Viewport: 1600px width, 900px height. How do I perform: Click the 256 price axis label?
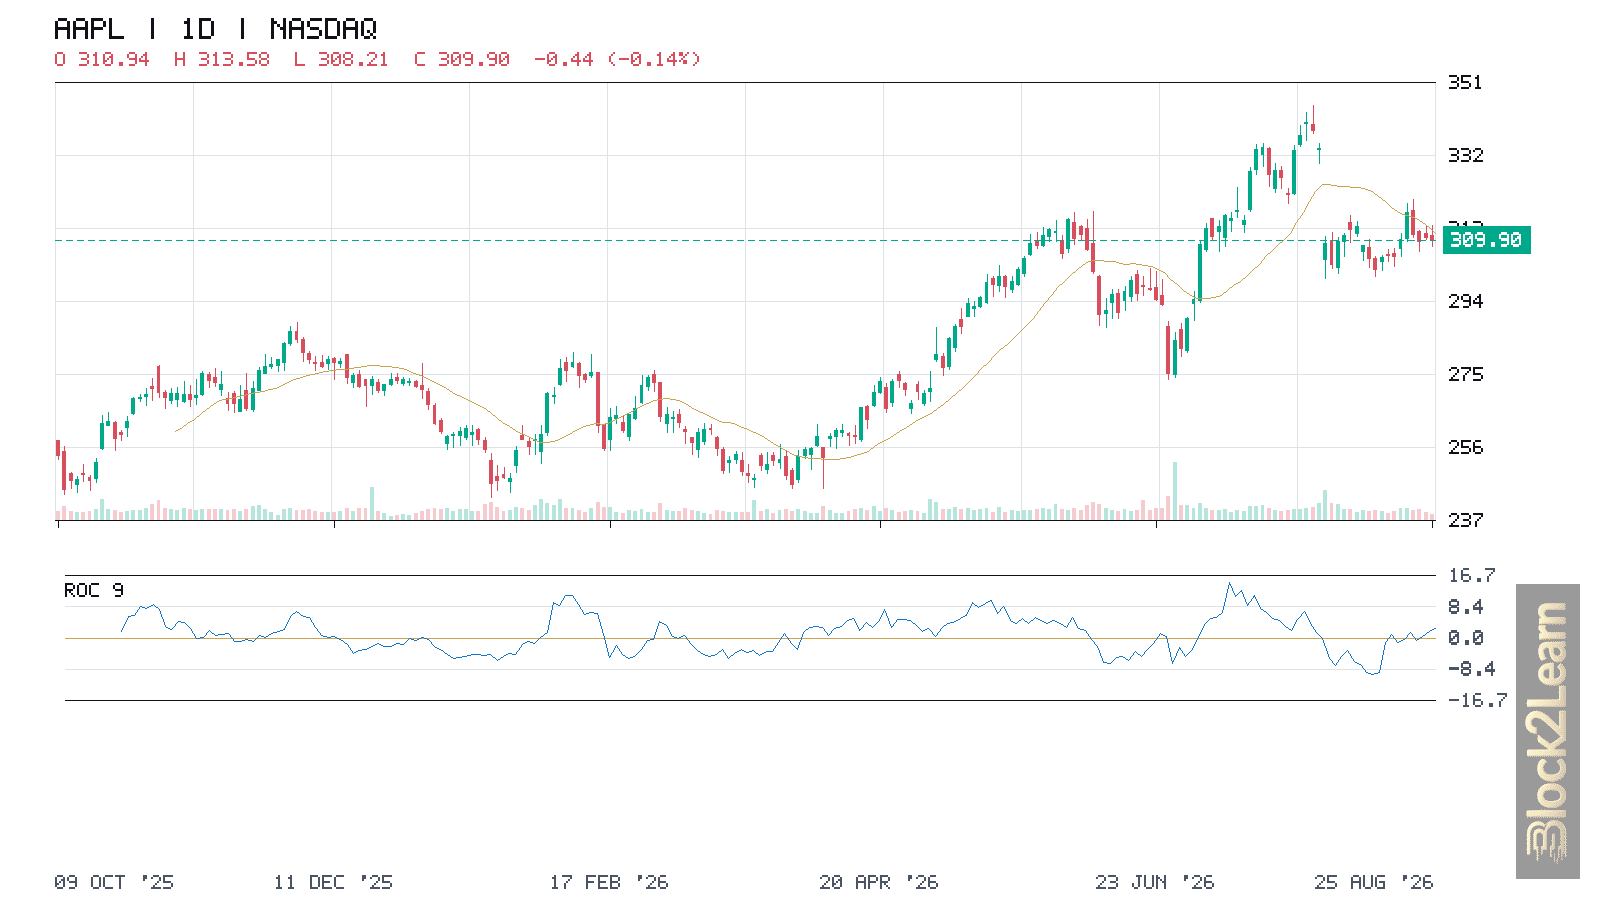point(1466,447)
